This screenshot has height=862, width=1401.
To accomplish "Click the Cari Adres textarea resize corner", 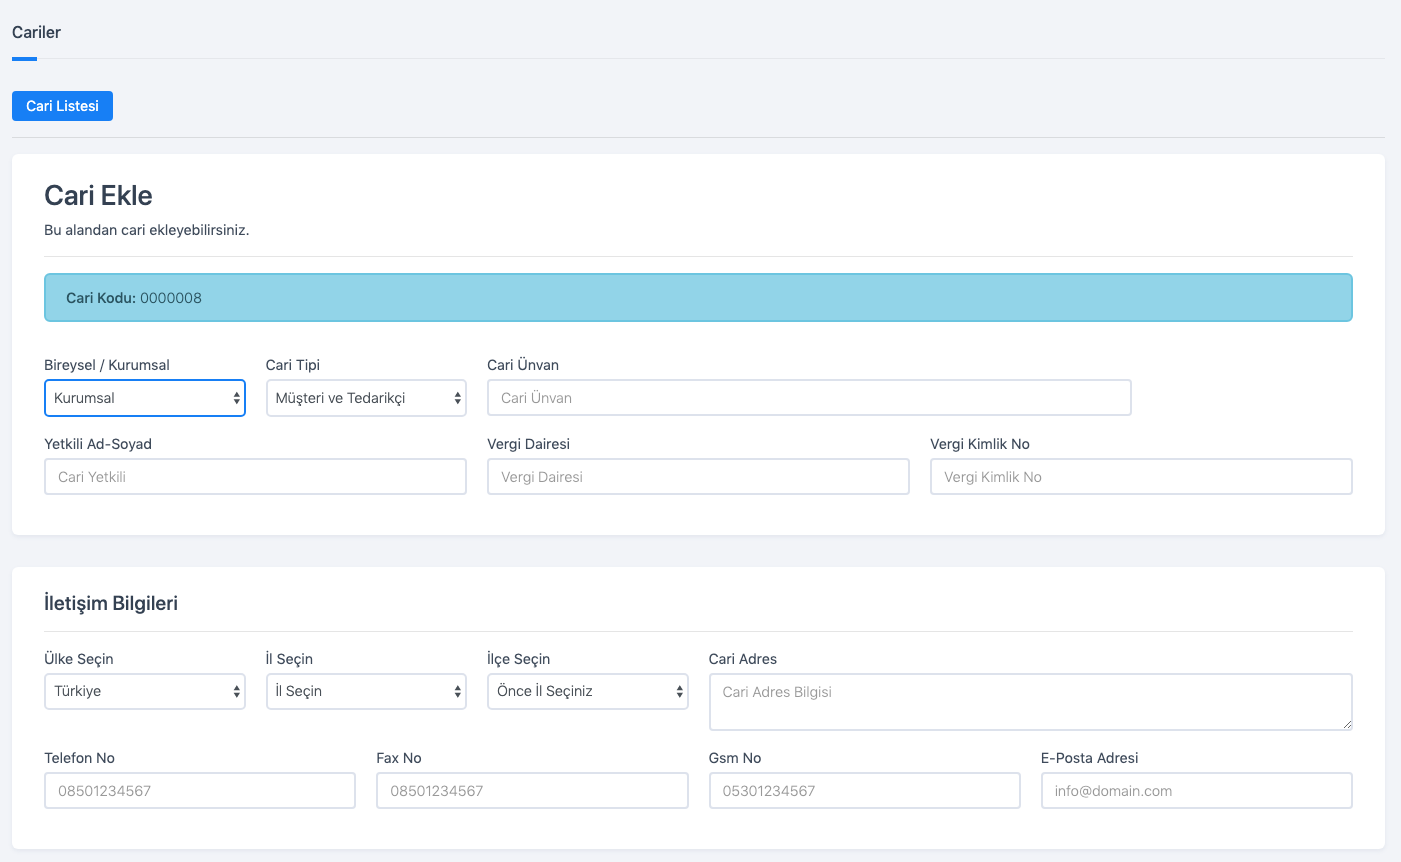I will pos(1346,724).
